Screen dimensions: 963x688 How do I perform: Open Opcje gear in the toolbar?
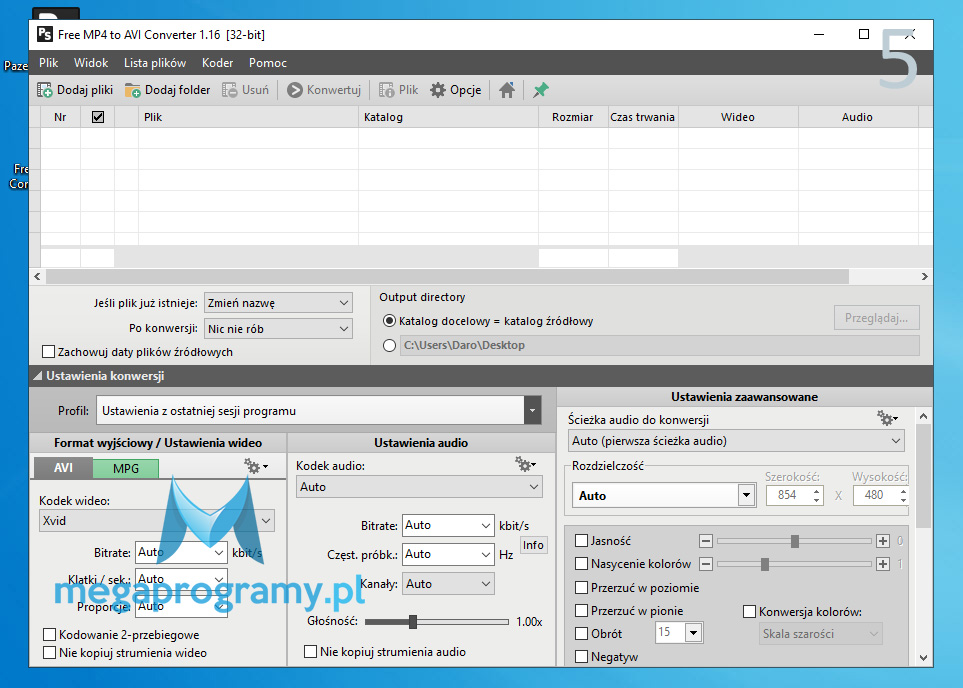(x=437, y=90)
